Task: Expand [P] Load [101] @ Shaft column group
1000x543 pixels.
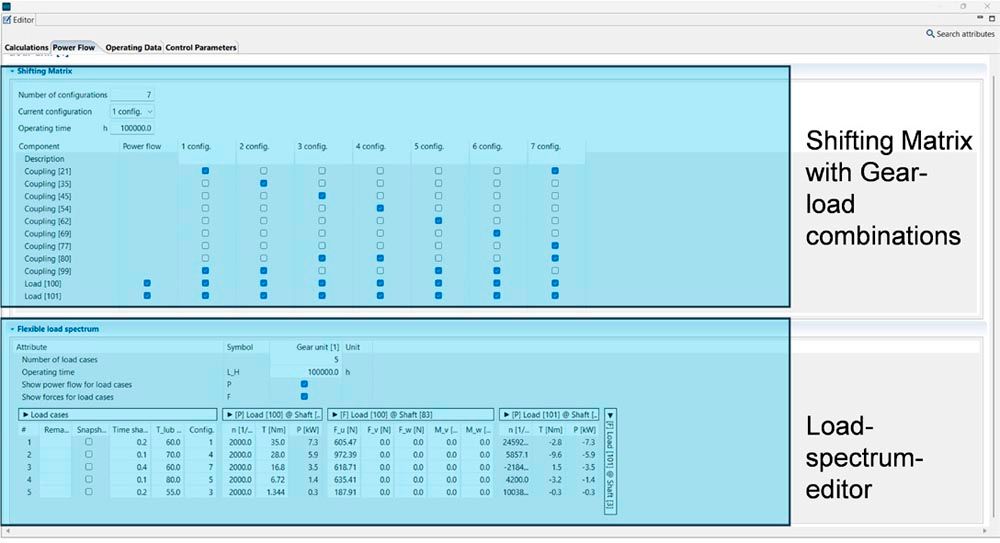Action: [506, 415]
